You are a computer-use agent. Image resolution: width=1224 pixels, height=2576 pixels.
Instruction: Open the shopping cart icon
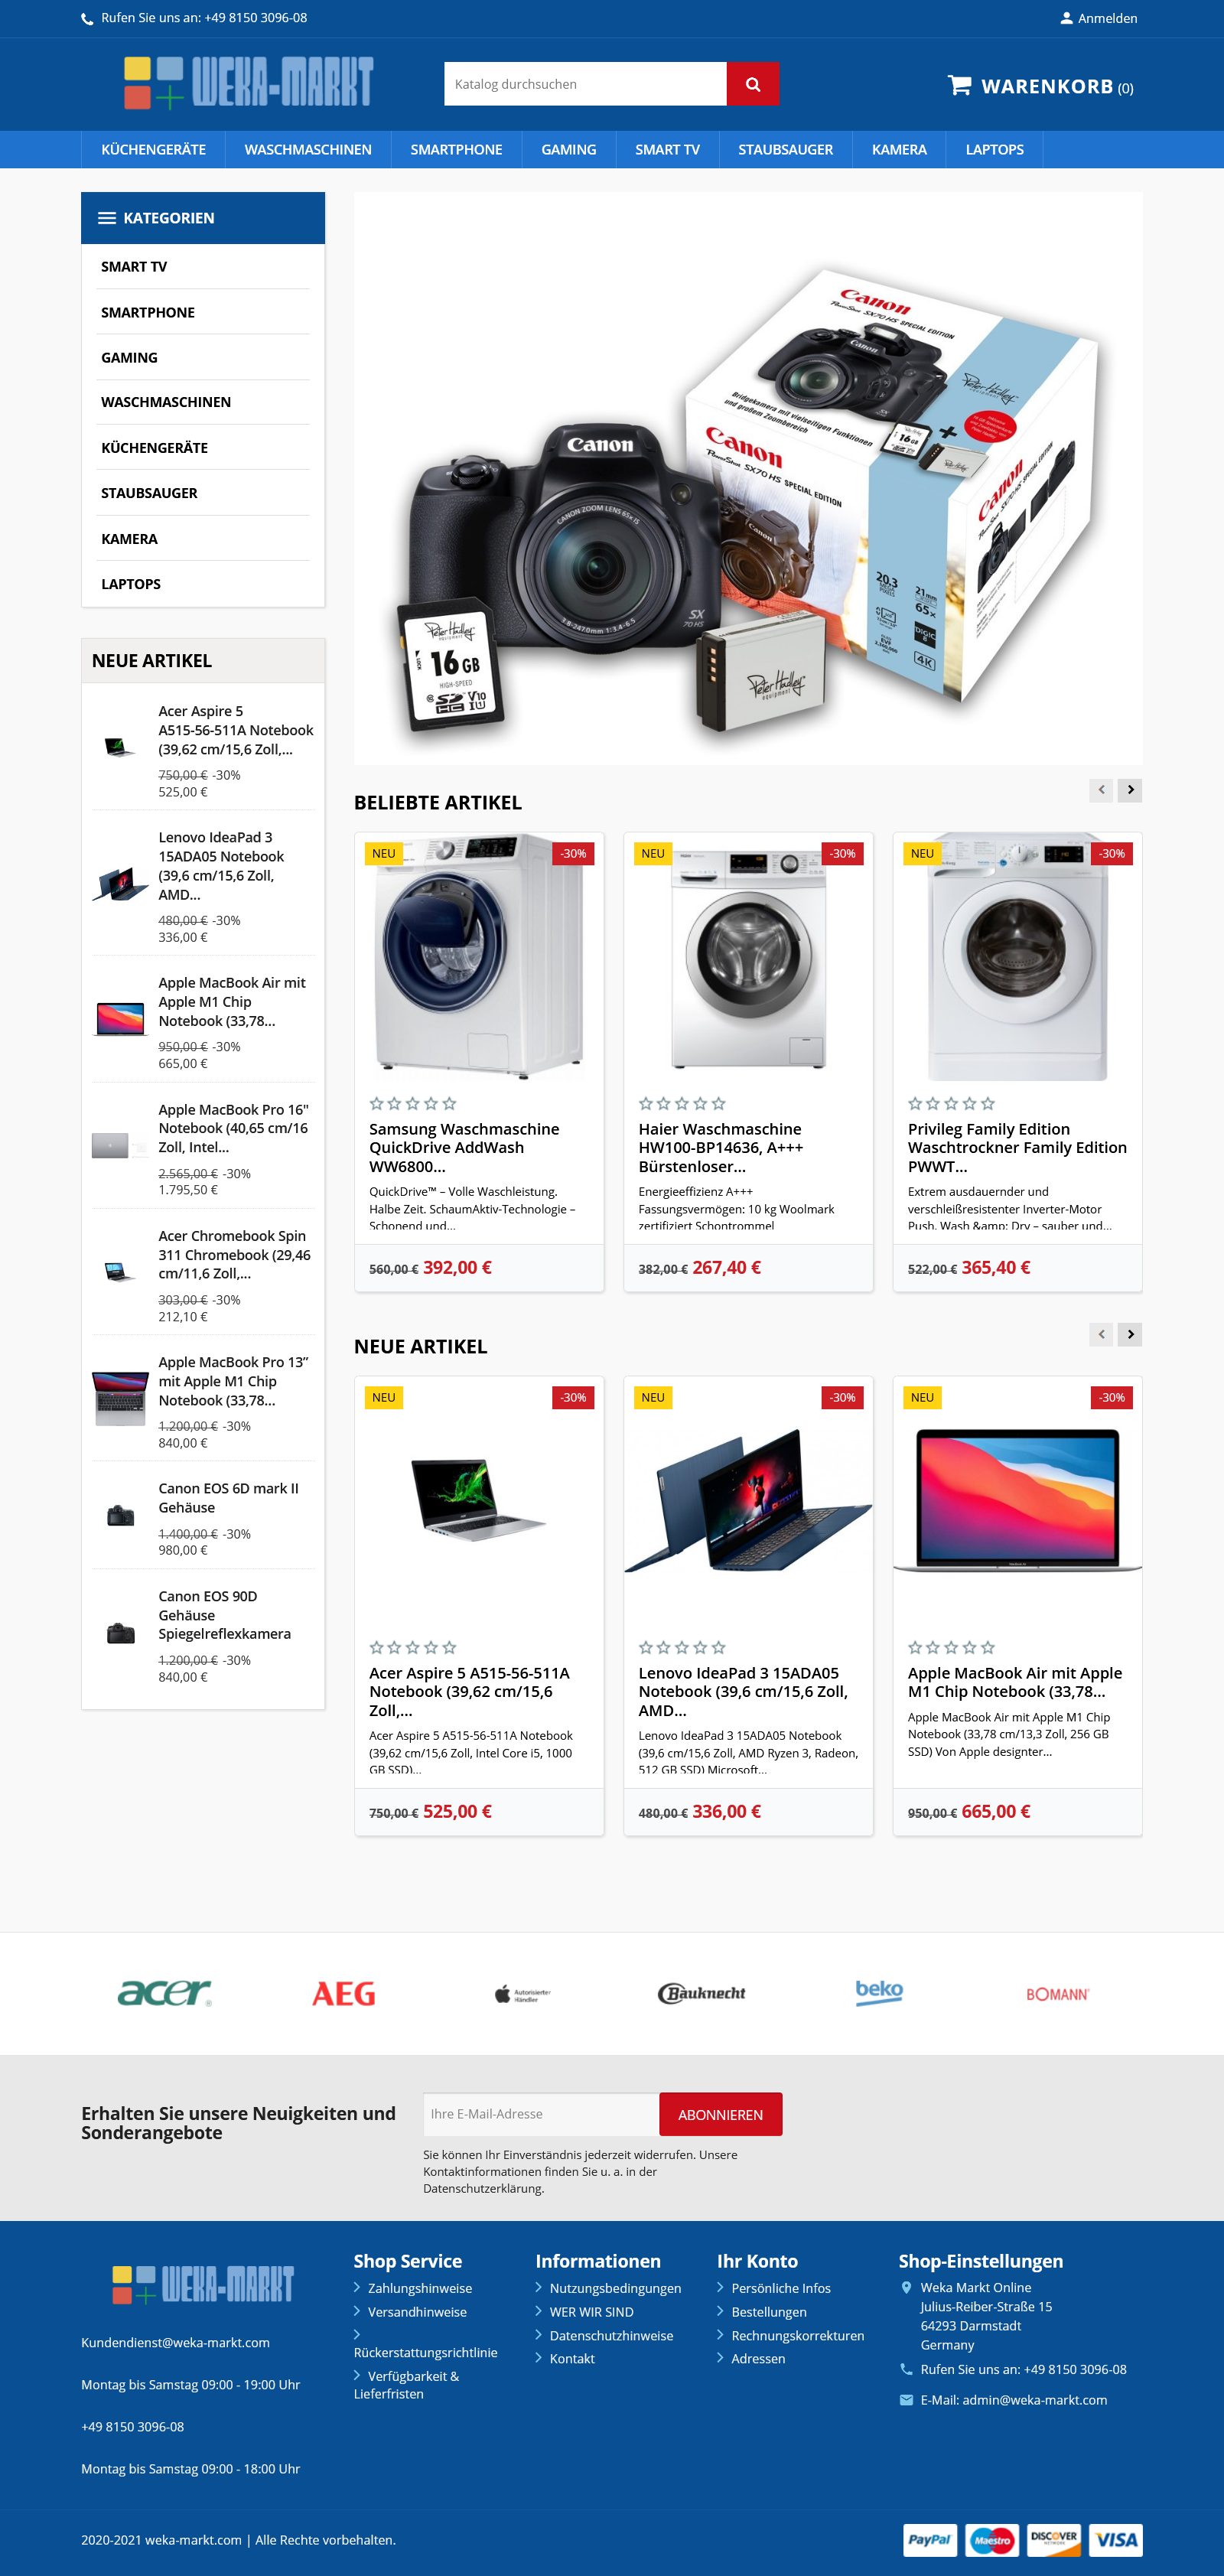click(959, 85)
